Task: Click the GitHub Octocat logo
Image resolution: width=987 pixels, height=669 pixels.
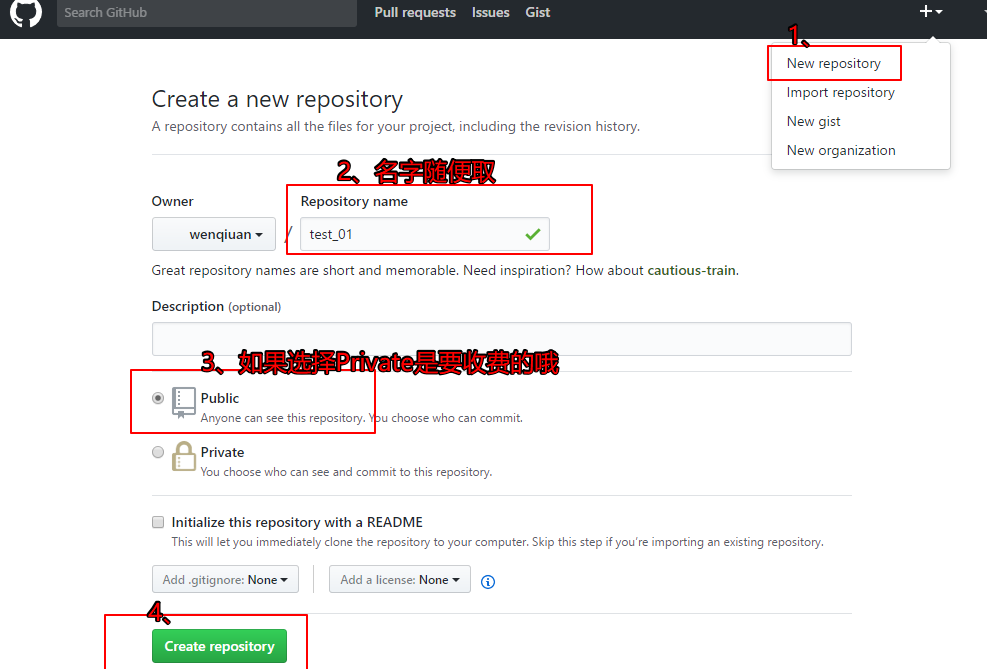Action: coord(26,13)
